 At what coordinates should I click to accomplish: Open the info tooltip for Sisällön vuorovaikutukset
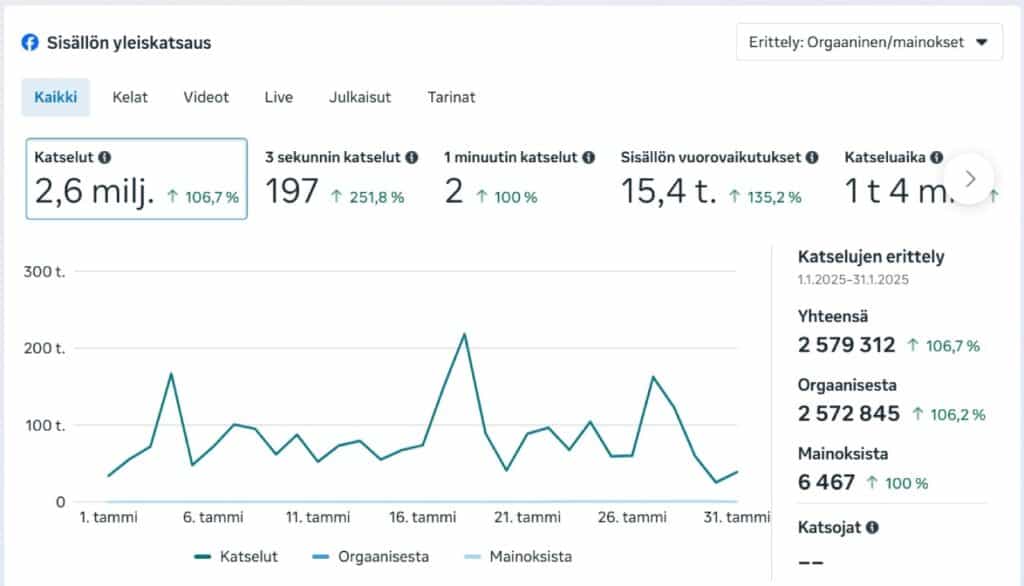pyautogui.click(x=811, y=158)
